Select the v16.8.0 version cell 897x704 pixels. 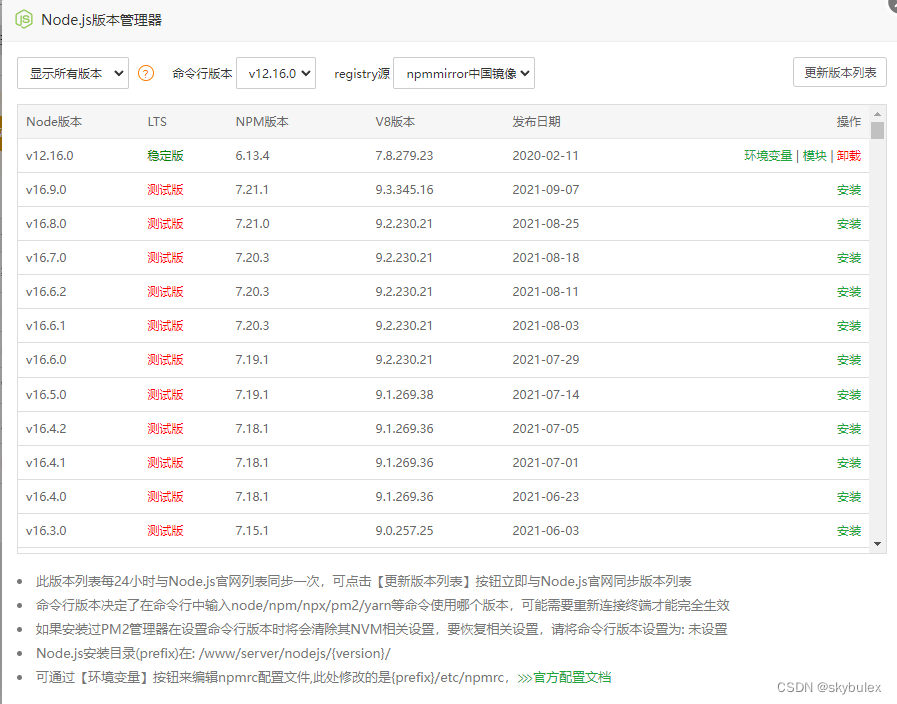46,224
